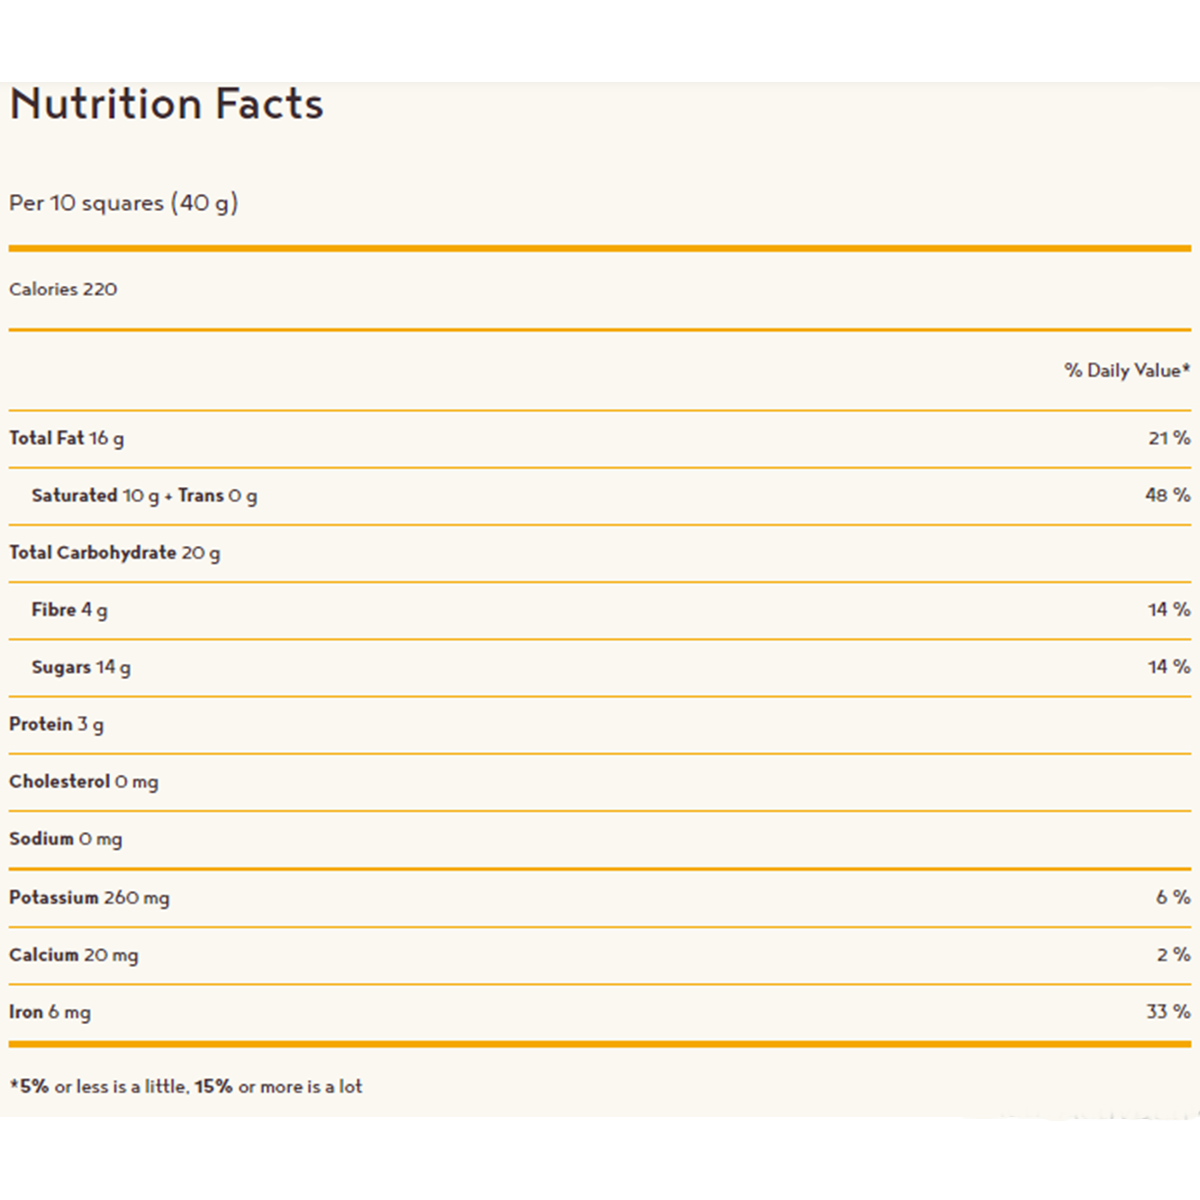Click the % Daily Value column header
1200x1200 pixels.
pyautogui.click(x=1127, y=370)
